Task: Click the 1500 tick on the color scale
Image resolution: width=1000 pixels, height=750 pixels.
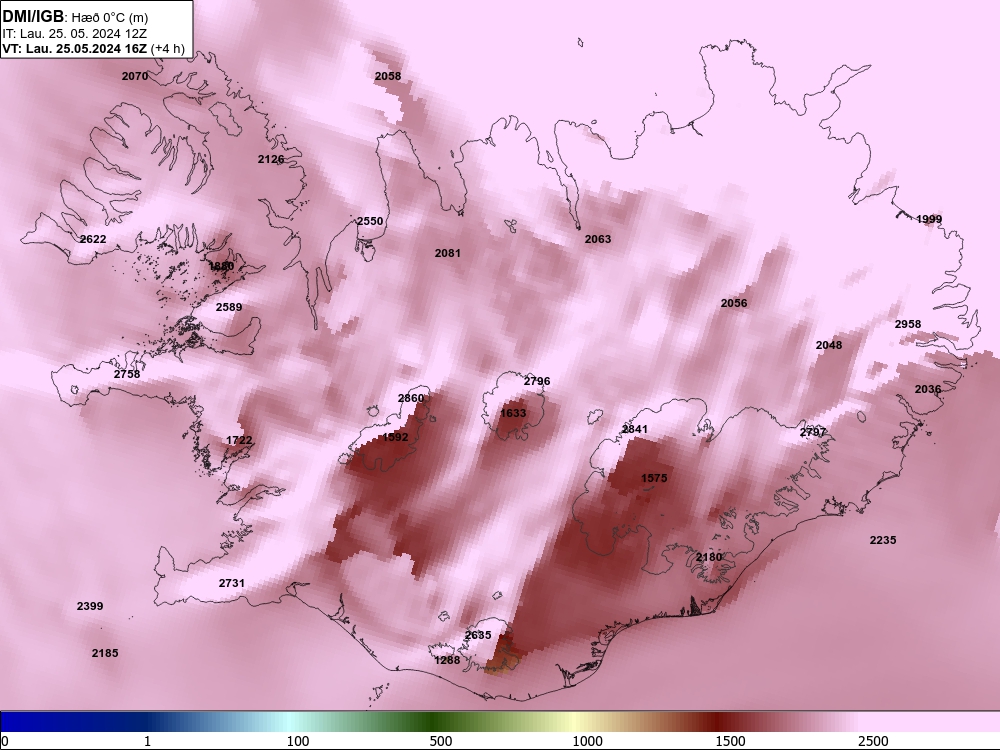Action: pos(730,741)
